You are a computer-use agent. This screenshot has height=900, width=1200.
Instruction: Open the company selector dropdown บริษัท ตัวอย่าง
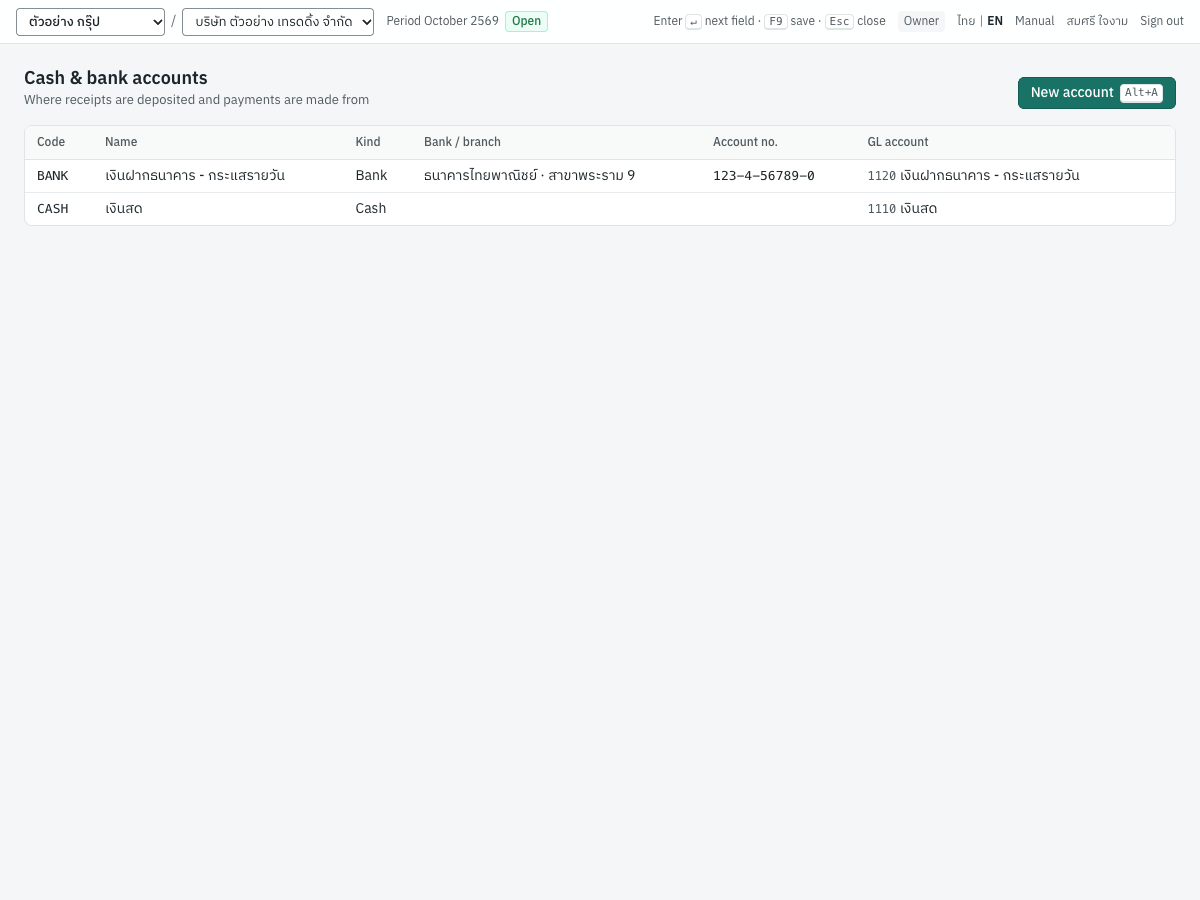(x=278, y=22)
